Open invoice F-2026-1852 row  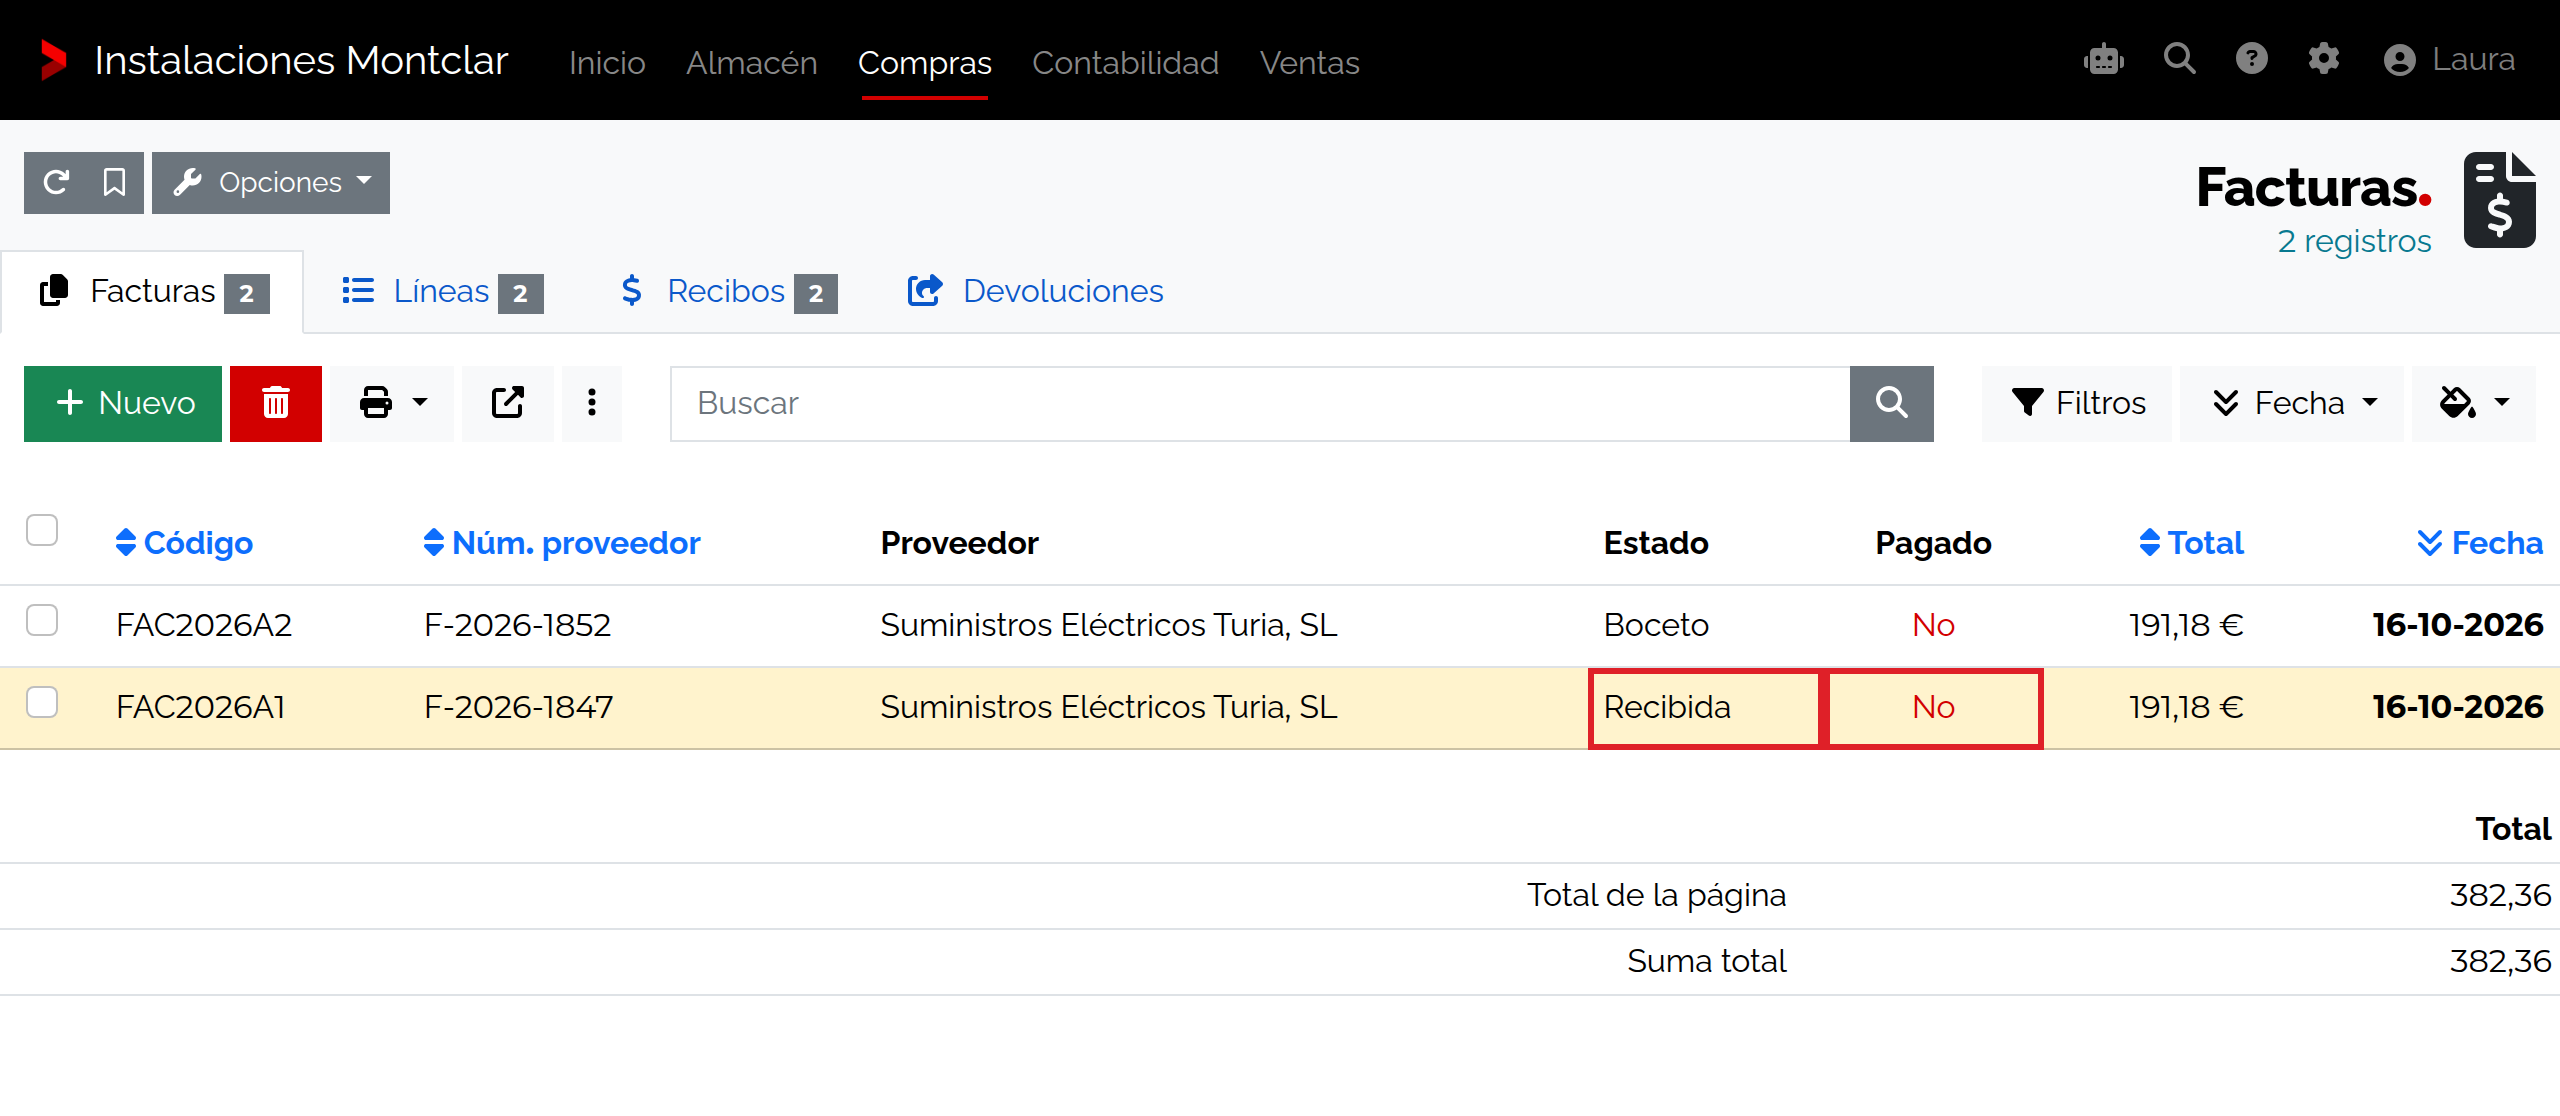pos(1280,625)
